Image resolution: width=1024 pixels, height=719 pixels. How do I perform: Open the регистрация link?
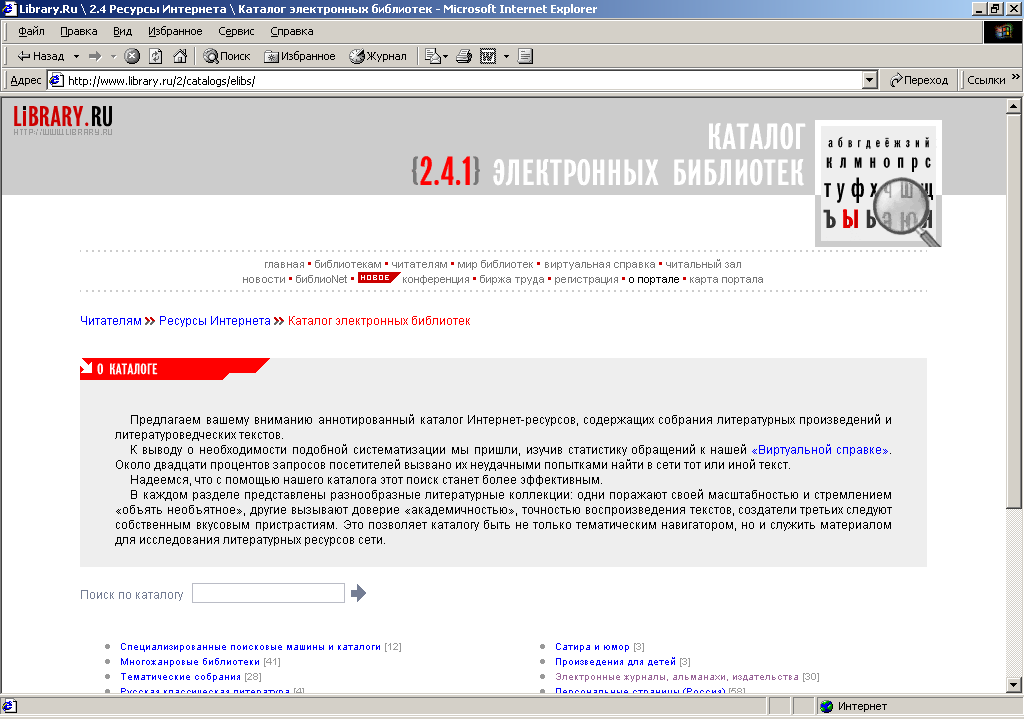tap(586, 280)
